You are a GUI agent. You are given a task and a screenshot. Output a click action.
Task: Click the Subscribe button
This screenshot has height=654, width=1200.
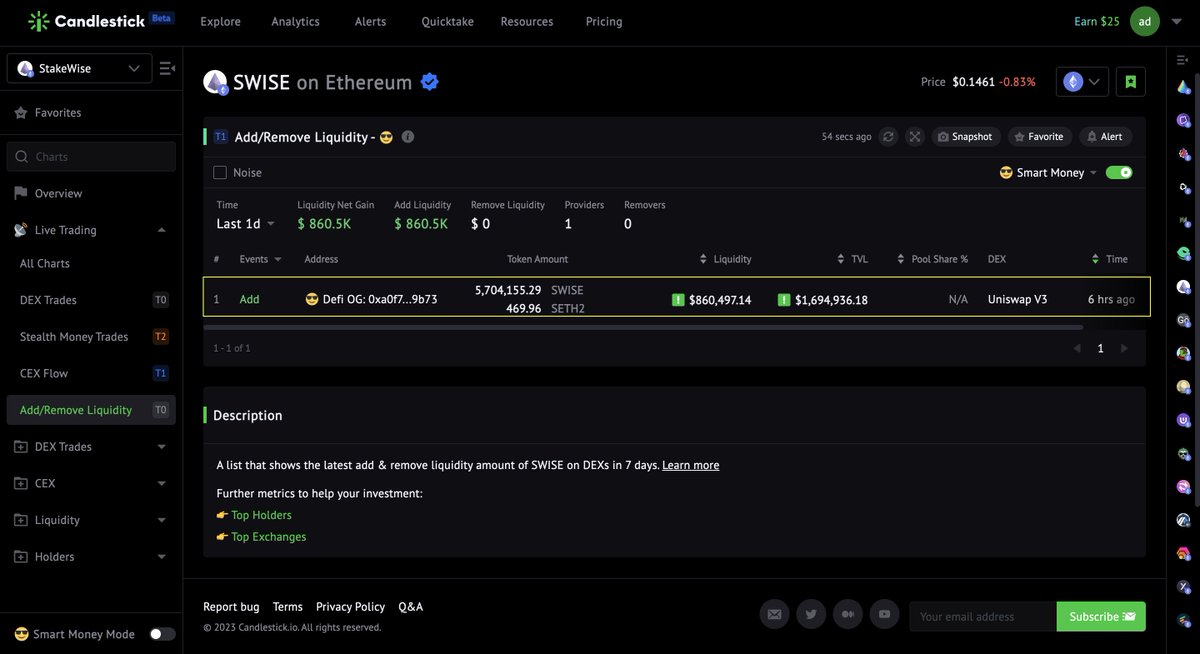pos(1101,616)
